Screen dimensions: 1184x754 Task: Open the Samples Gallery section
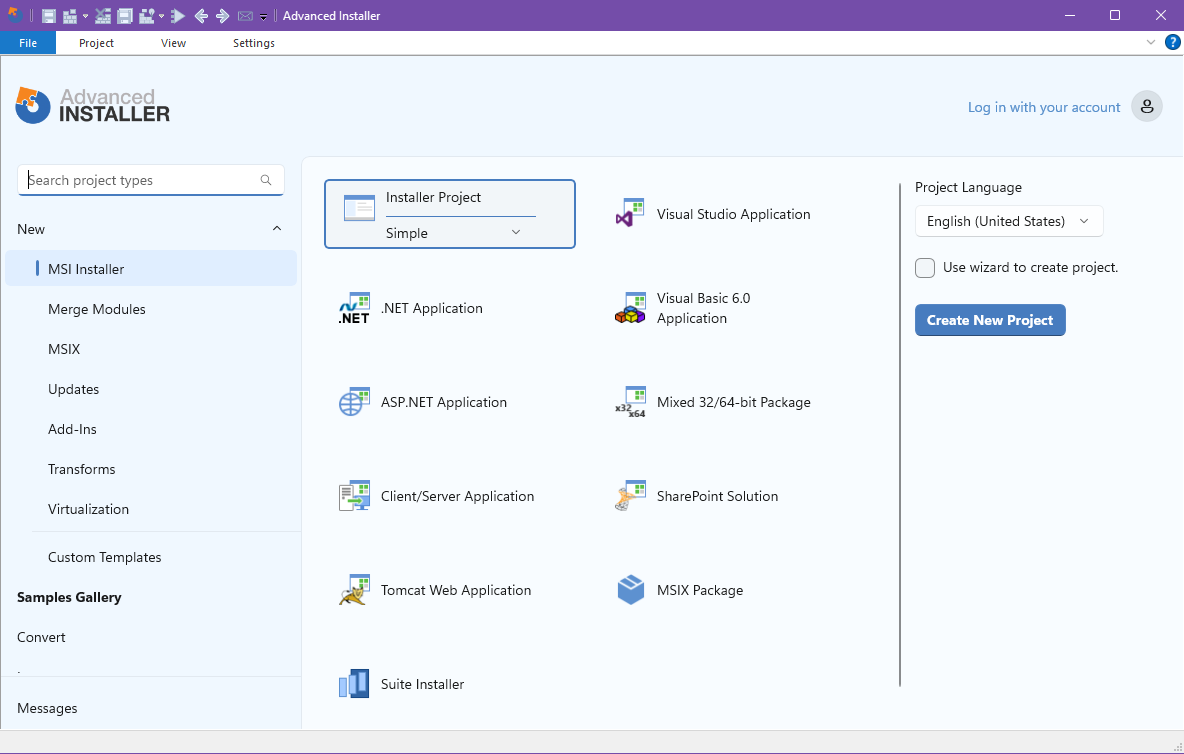(69, 597)
